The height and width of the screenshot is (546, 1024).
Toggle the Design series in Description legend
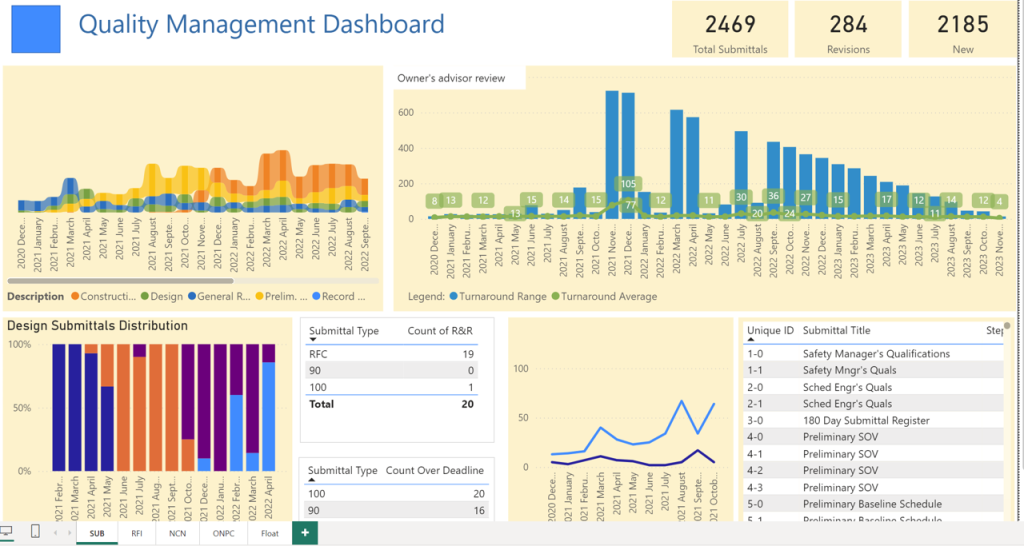tap(165, 296)
